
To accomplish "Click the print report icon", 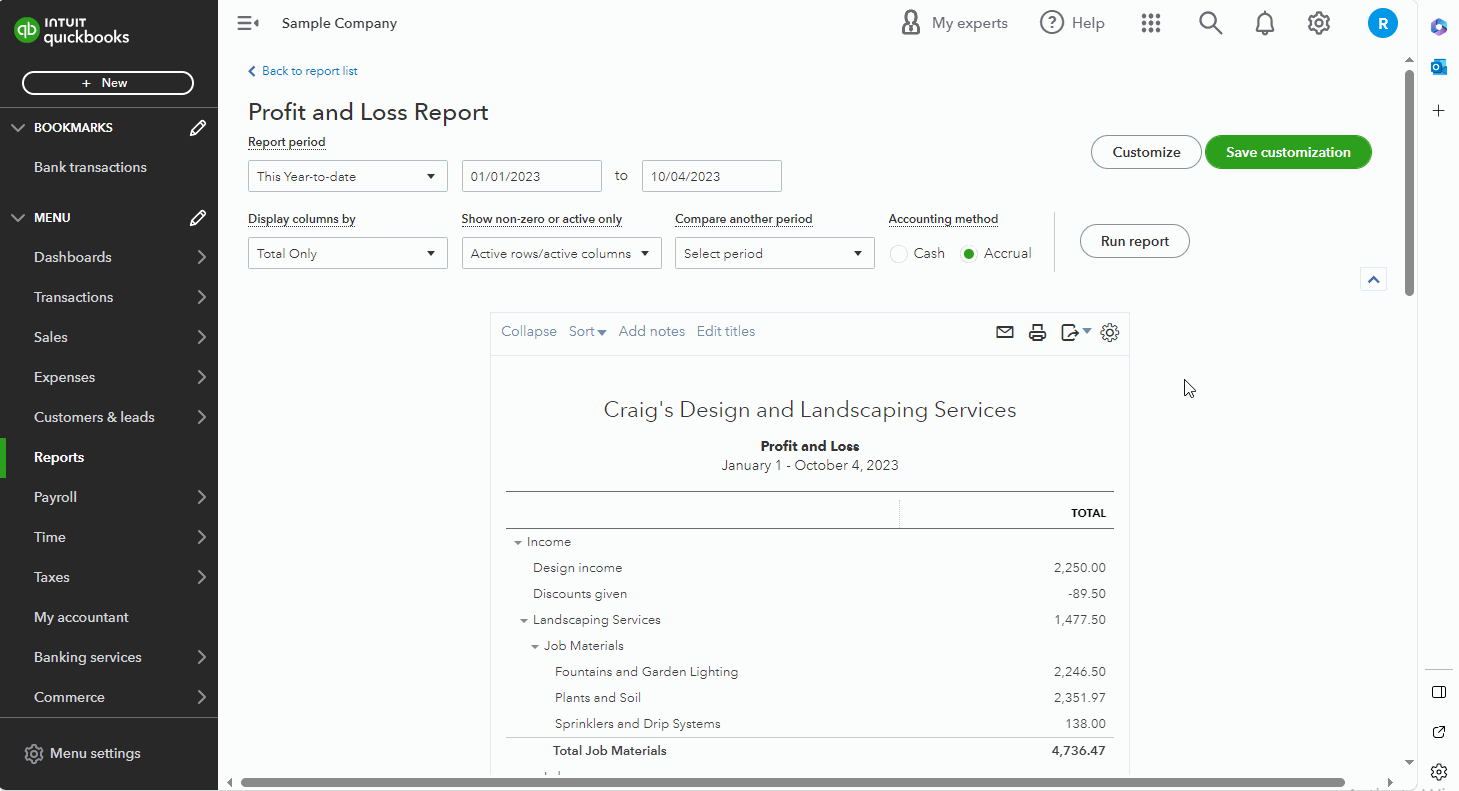I will (x=1037, y=331).
